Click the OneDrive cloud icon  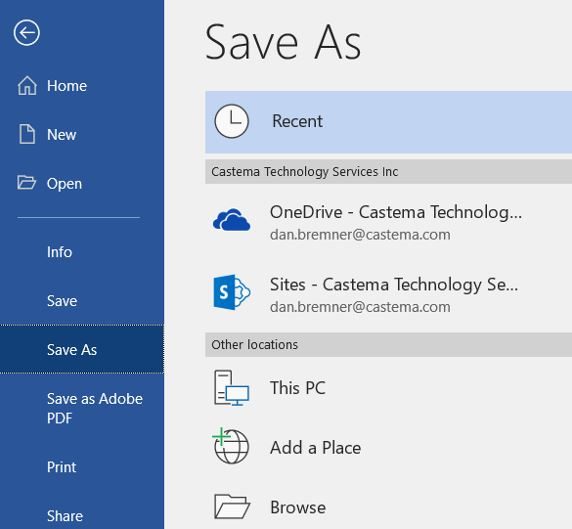click(232, 220)
